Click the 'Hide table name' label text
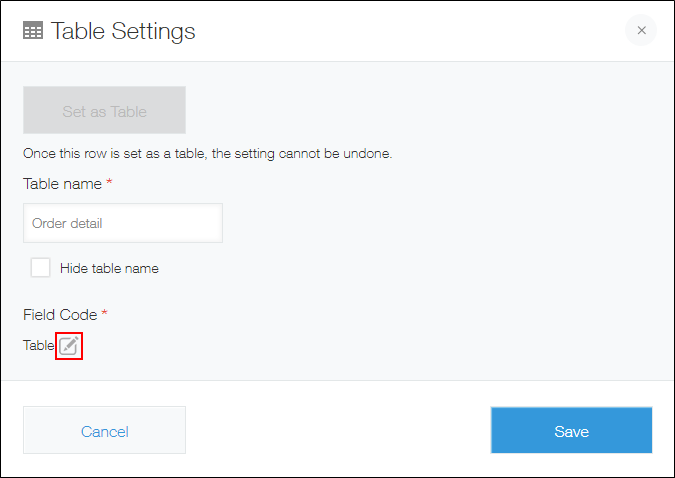675x478 pixels. tap(109, 268)
